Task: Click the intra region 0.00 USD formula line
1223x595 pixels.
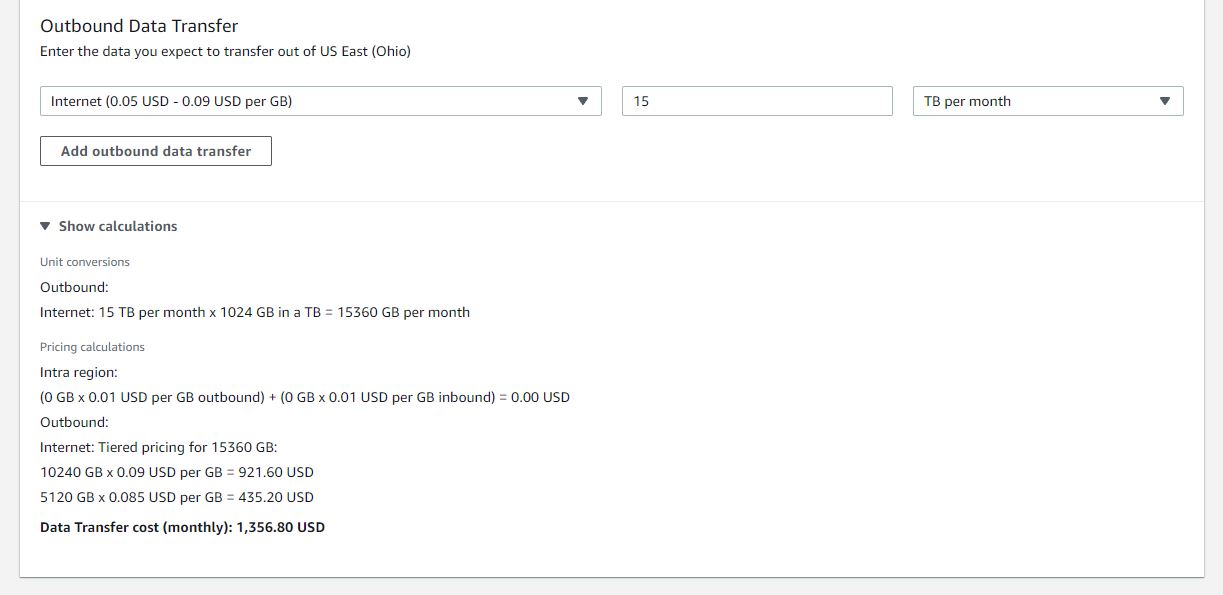Action: point(305,397)
